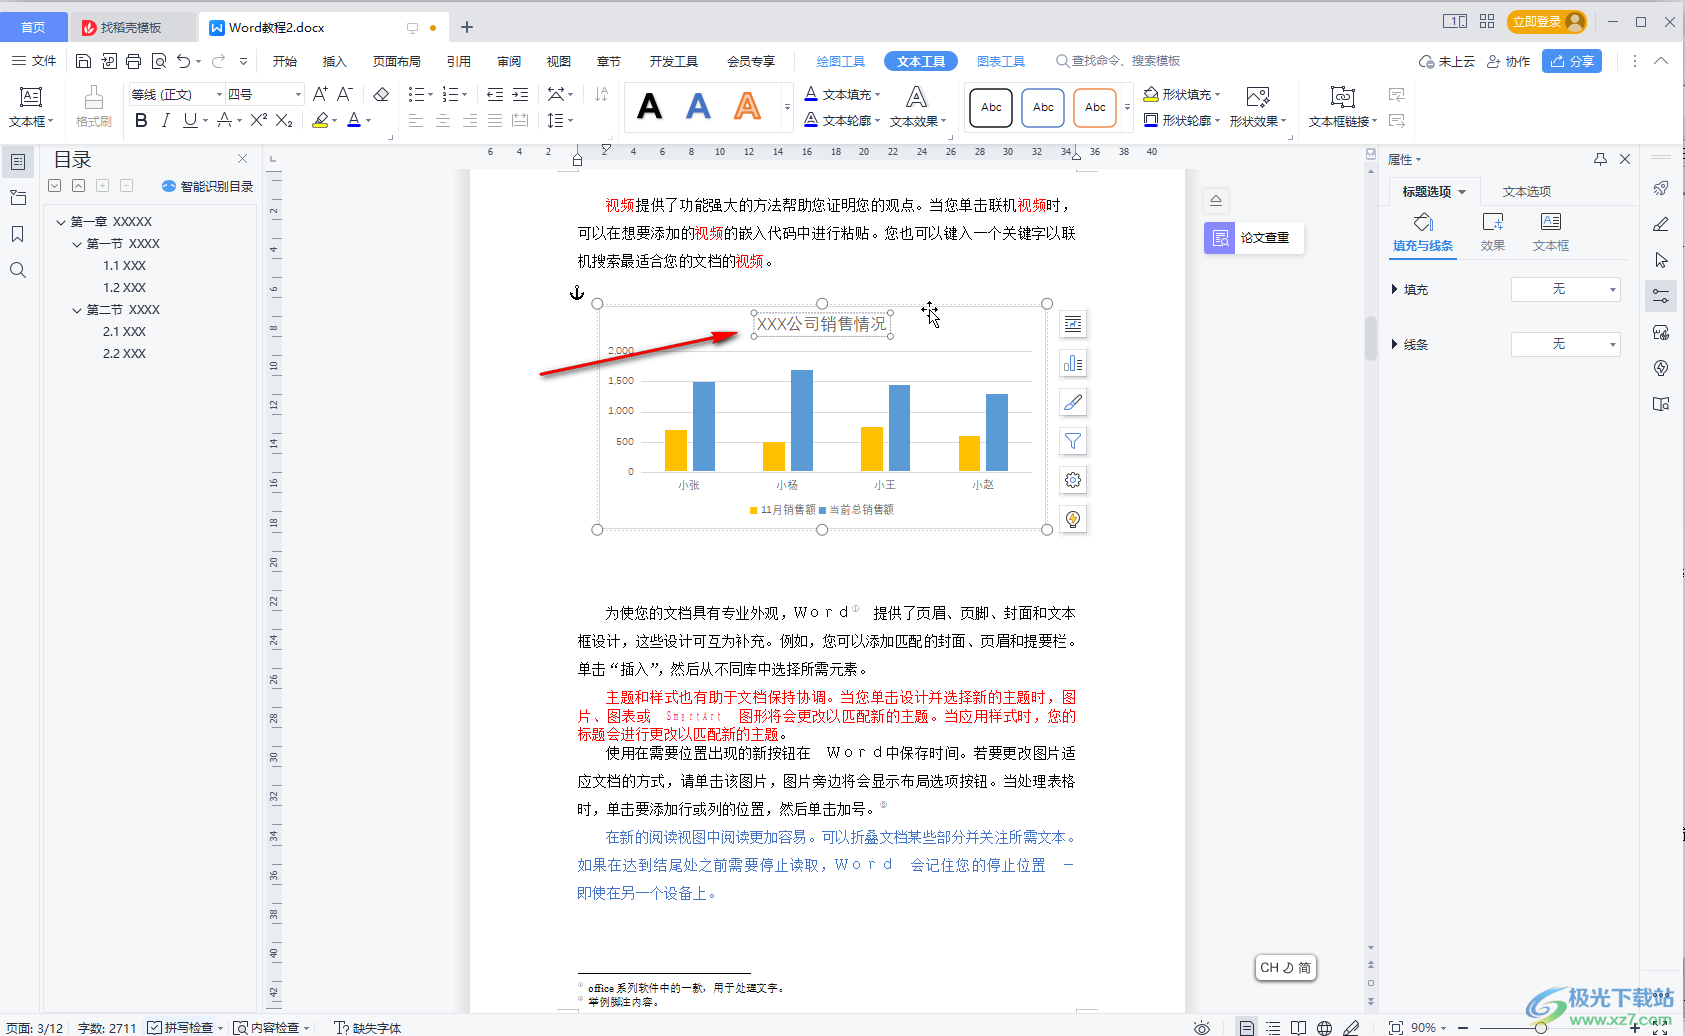
Task: Select orange outlined text style A
Action: pyautogui.click(x=748, y=106)
